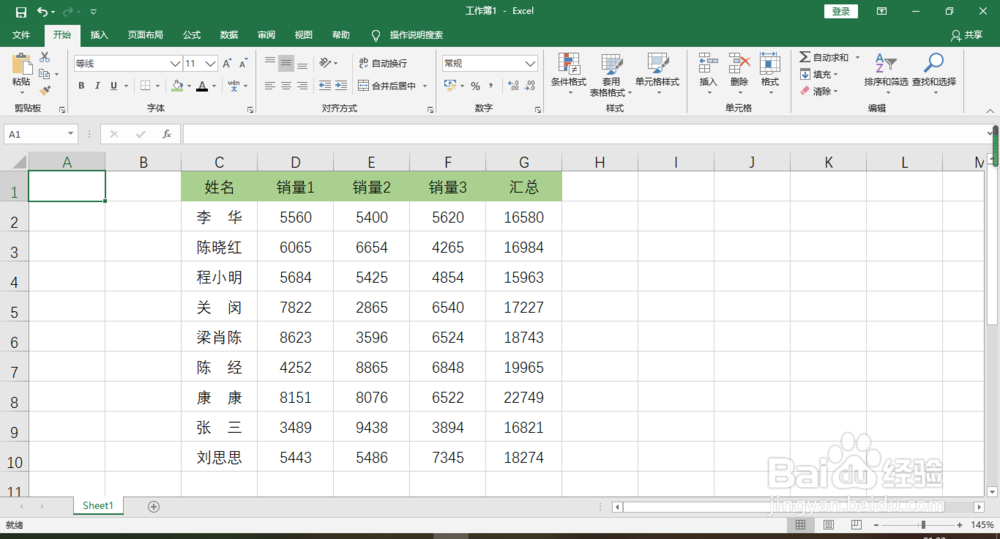This screenshot has width=1000, height=539.
Task: Click the Paste clipboard icon
Action: 22,64
